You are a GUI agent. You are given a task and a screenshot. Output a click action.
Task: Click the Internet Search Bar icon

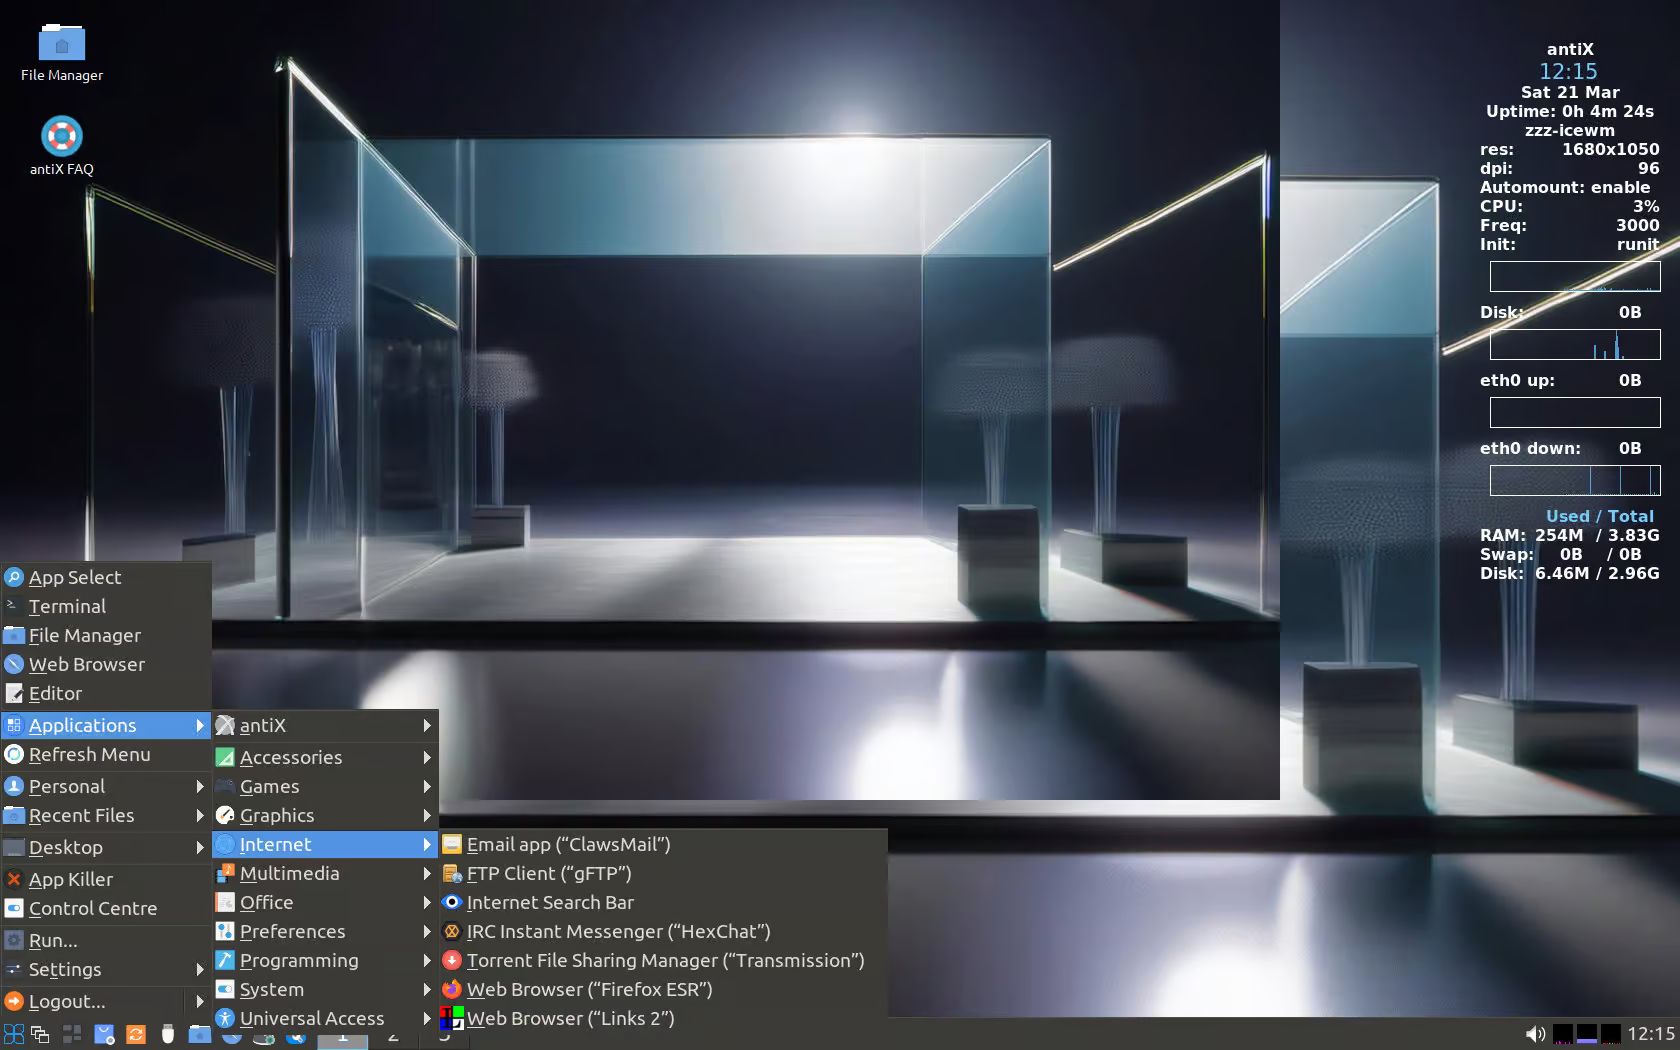[x=452, y=902]
